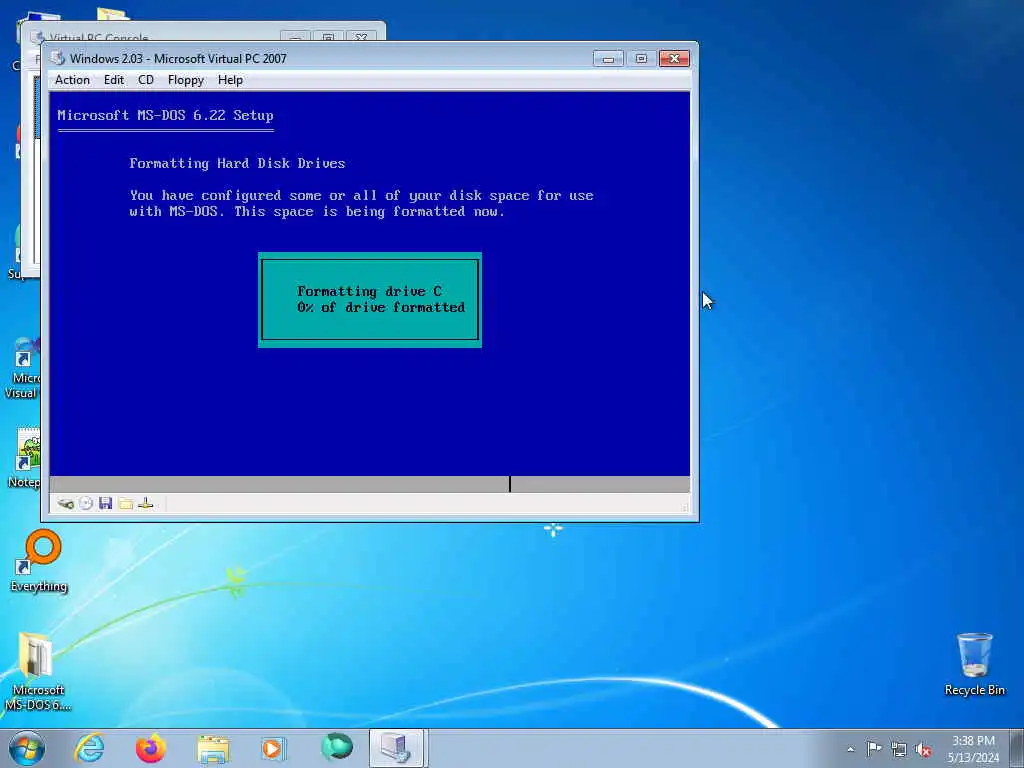The height and width of the screenshot is (768, 1024).
Task: Click the Show desktop button
Action: pos(1017,748)
